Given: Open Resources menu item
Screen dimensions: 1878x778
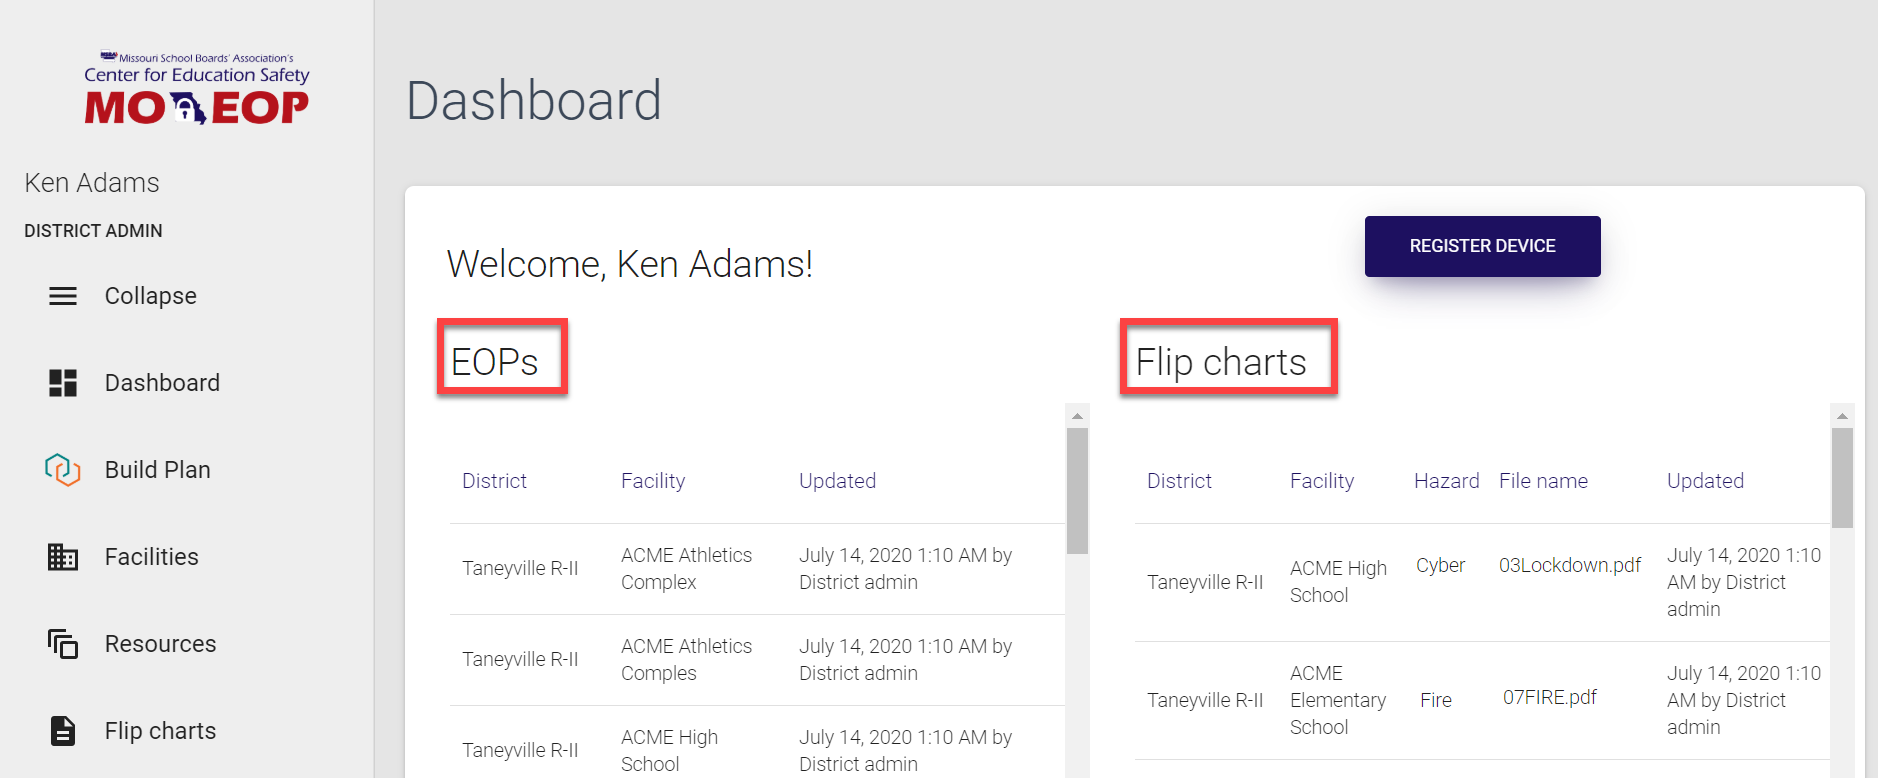Looking at the screenshot, I should click(x=160, y=644).
